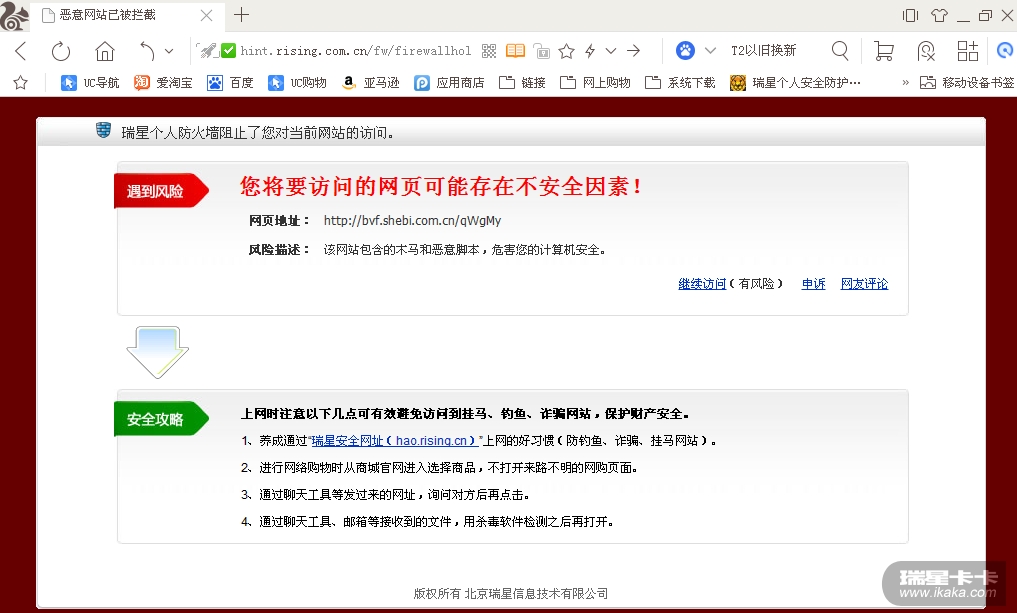Open the UC购物 bookmark

tap(297, 82)
